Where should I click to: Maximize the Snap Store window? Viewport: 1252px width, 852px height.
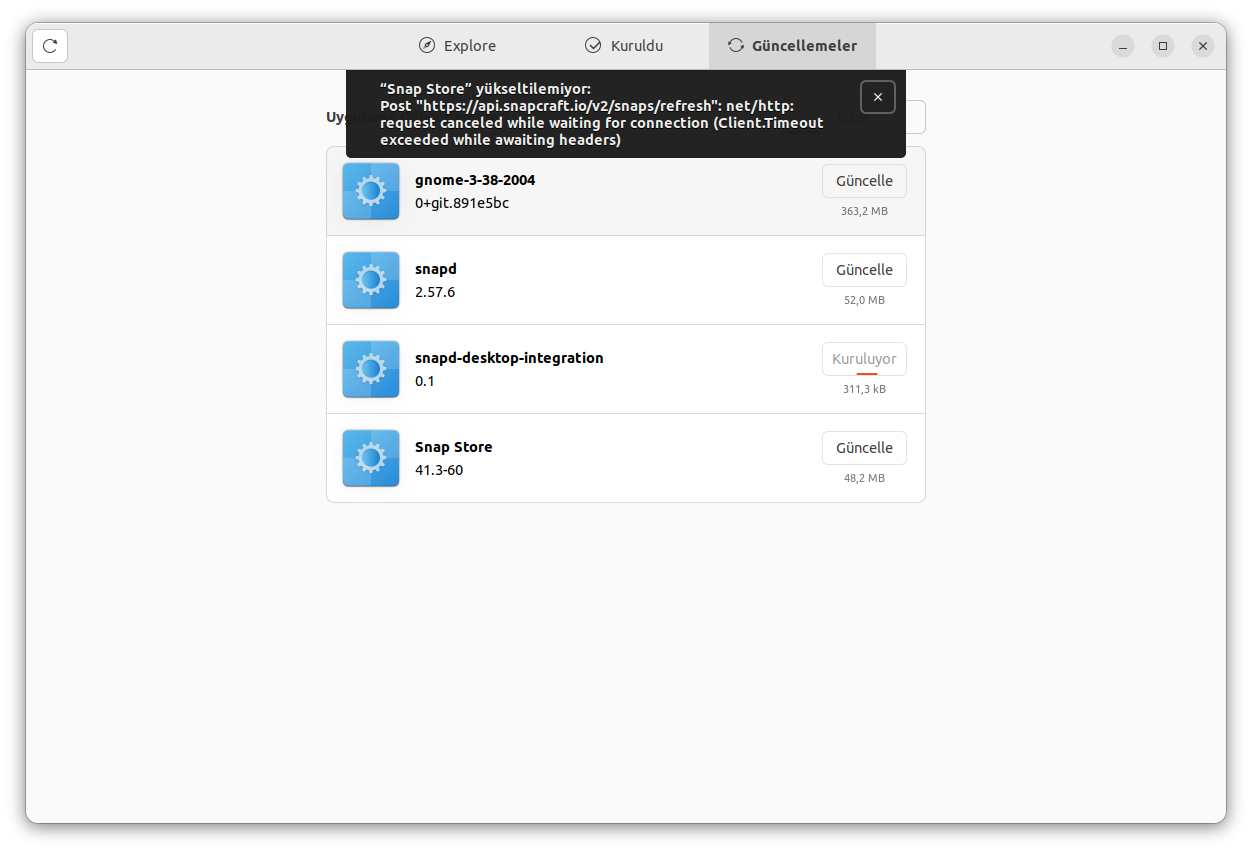tap(1163, 46)
